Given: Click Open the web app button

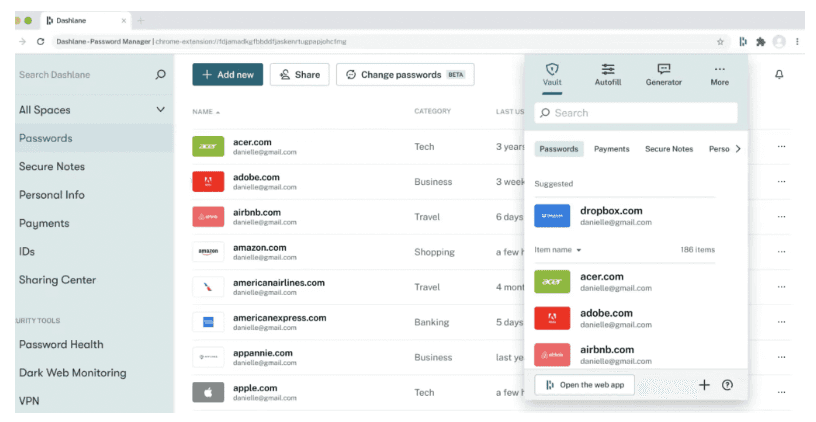Looking at the screenshot, I should click(584, 385).
